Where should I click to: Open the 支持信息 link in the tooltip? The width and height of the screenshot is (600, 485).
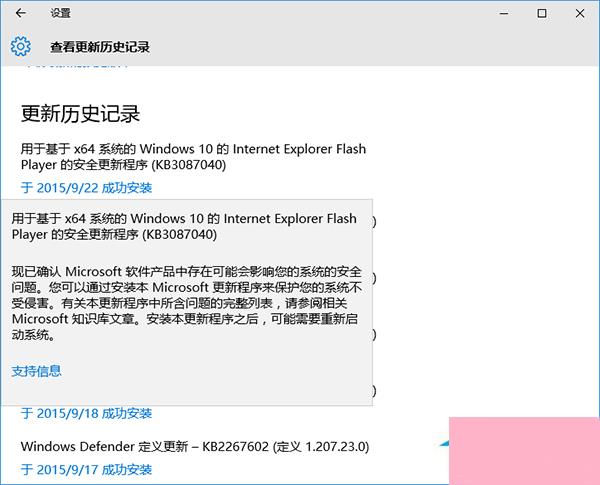coord(36,371)
